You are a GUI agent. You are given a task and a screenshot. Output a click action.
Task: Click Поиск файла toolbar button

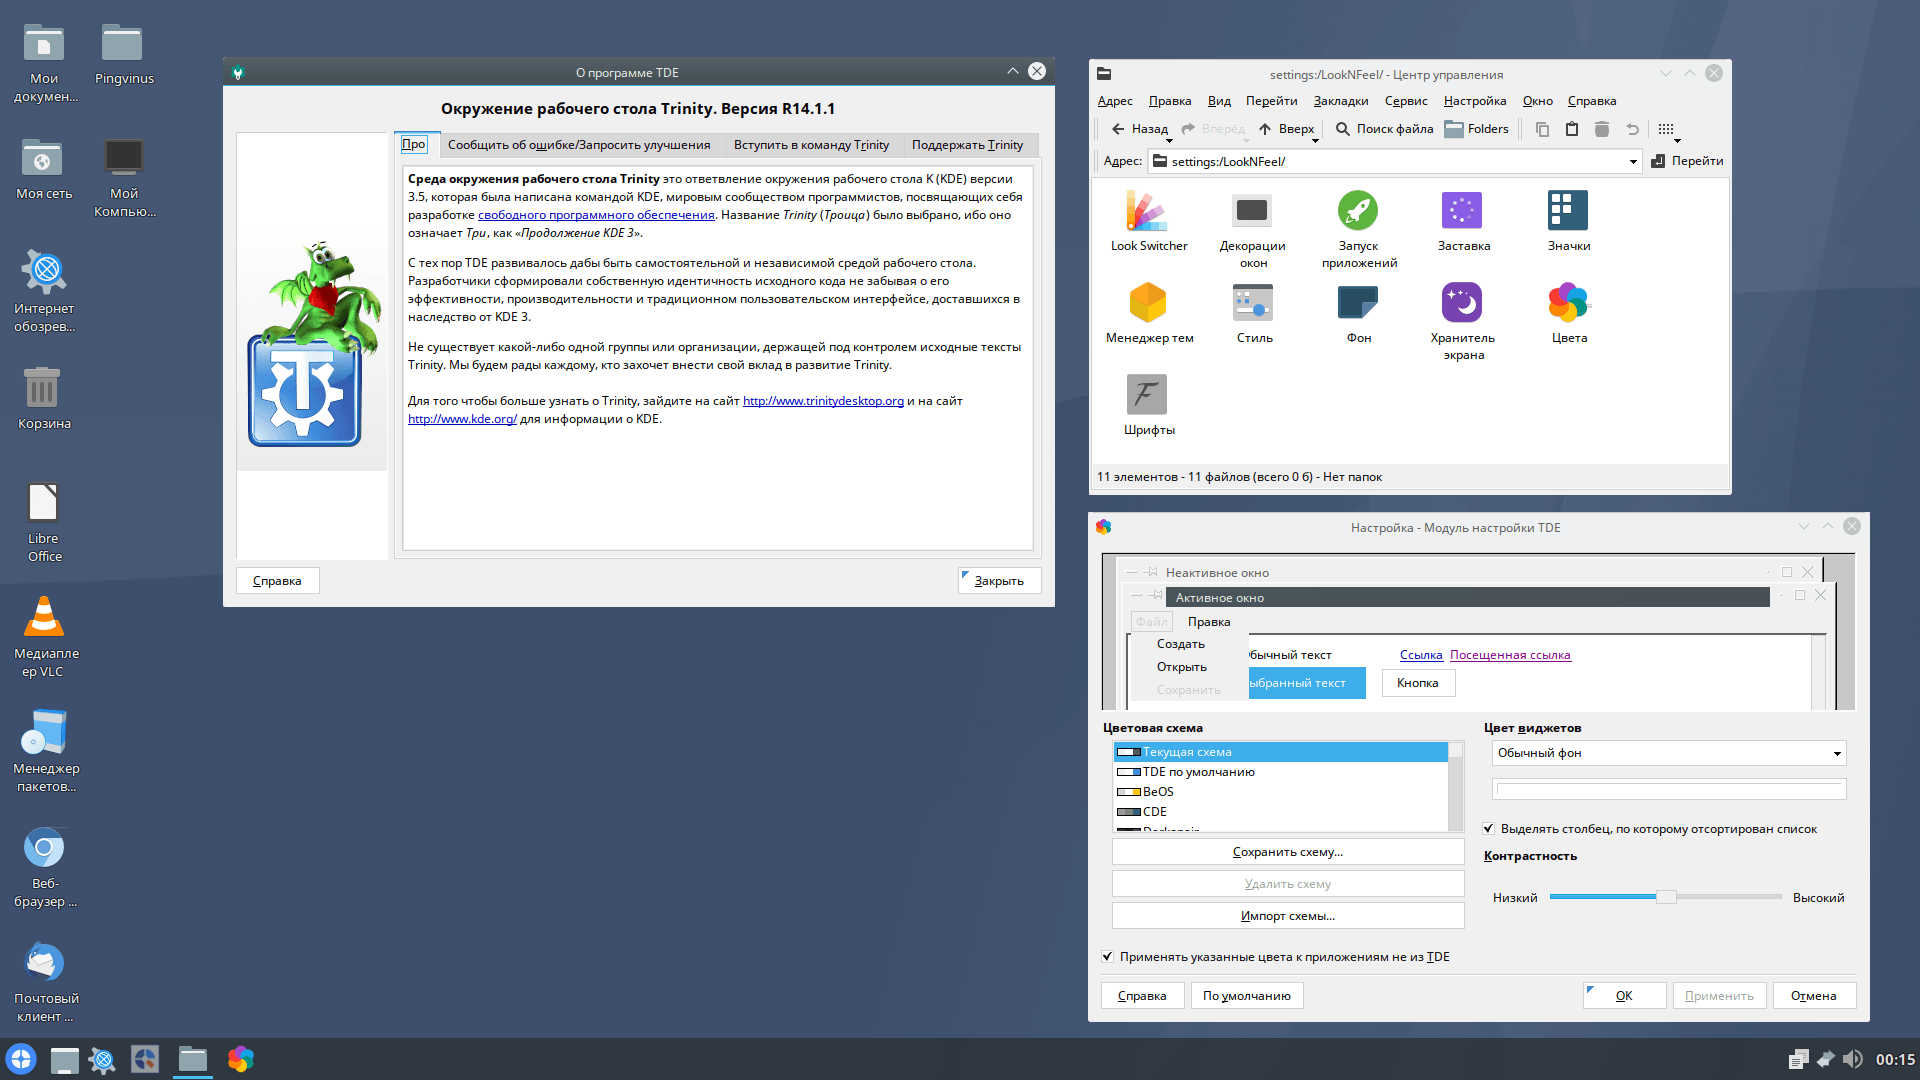(x=1384, y=129)
